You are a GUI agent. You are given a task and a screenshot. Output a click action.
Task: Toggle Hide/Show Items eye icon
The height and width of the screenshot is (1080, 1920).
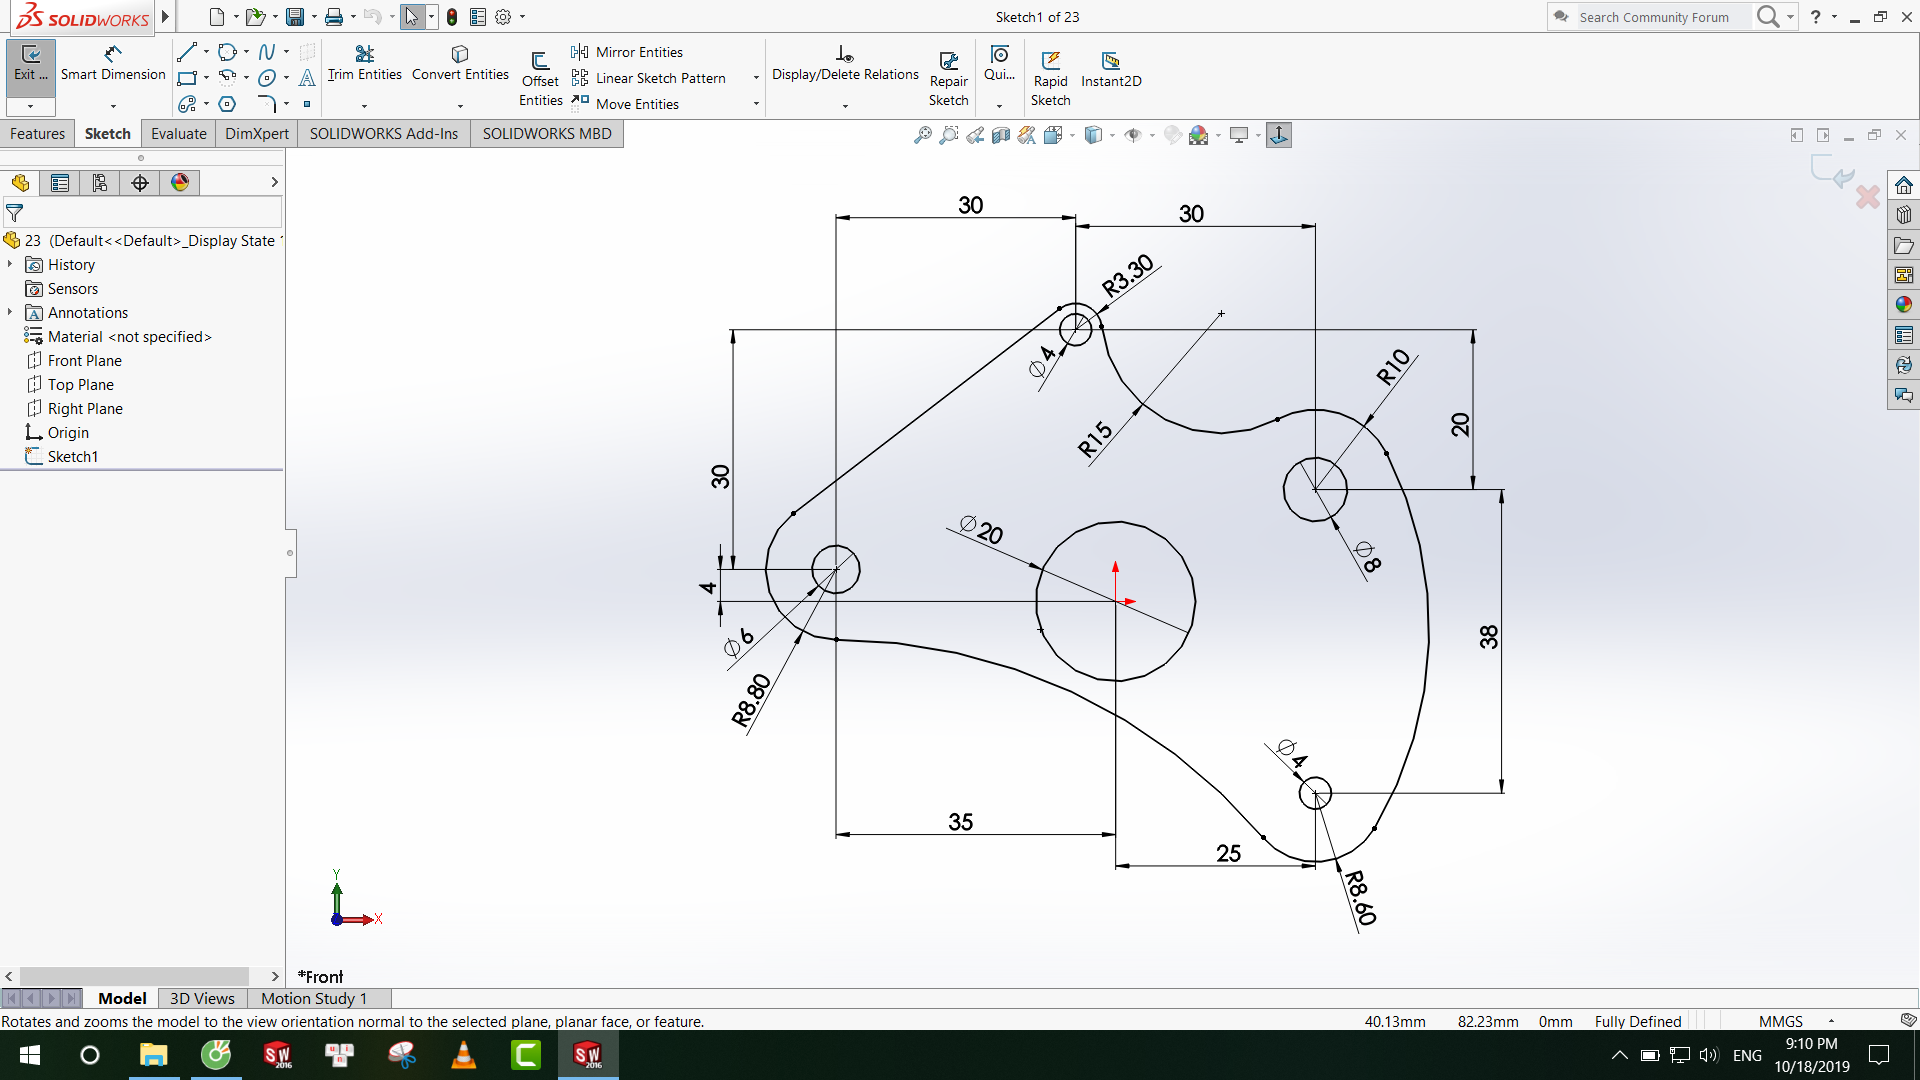[1133, 135]
